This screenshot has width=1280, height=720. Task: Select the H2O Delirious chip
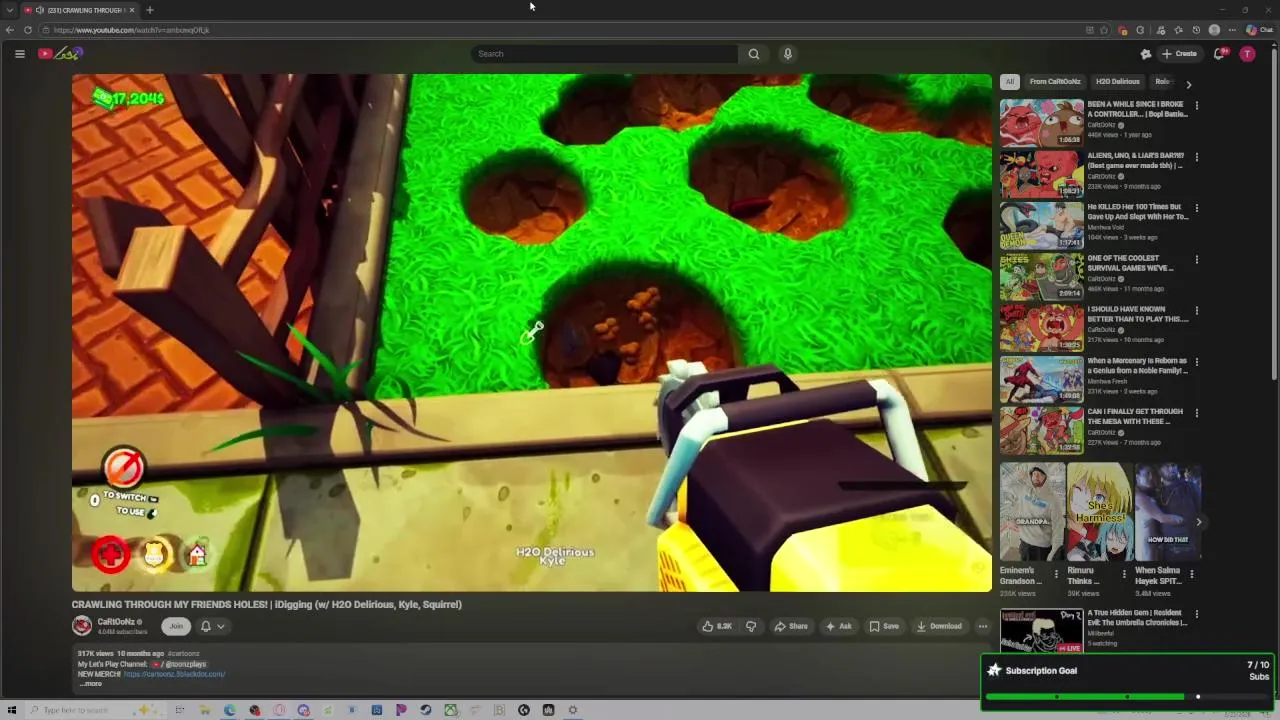point(1117,82)
